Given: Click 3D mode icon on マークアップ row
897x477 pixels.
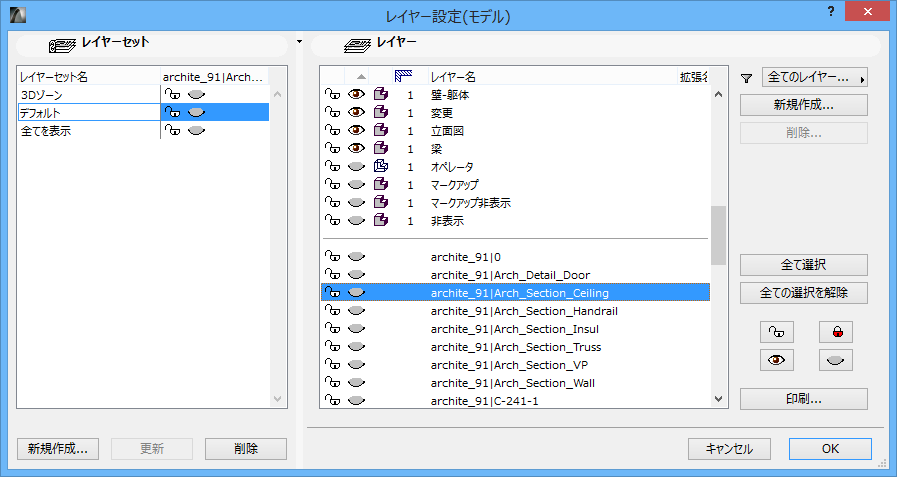Looking at the screenshot, I should click(381, 185).
